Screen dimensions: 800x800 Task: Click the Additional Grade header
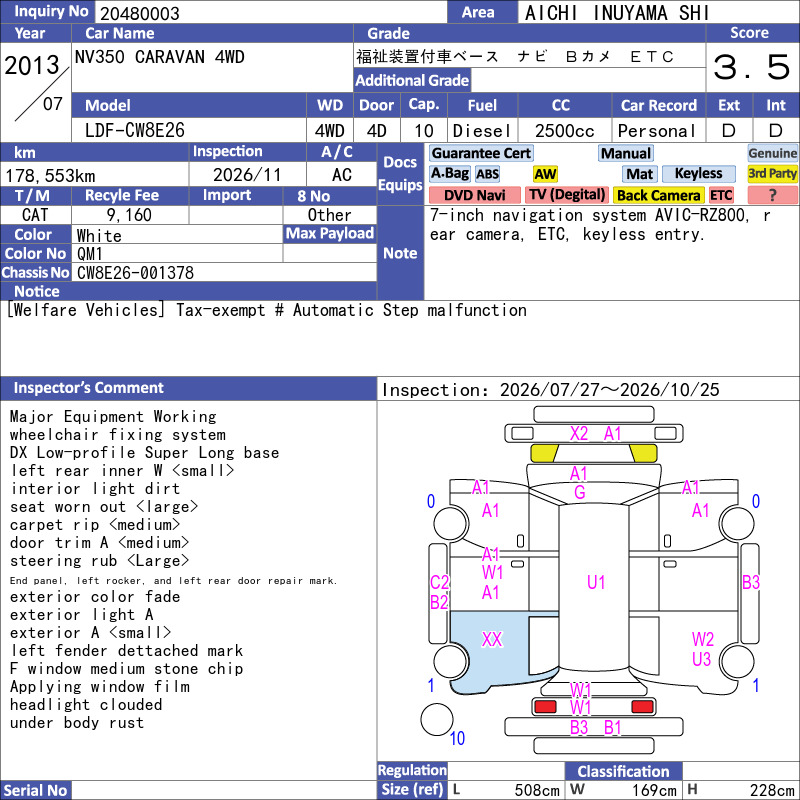tap(412, 80)
